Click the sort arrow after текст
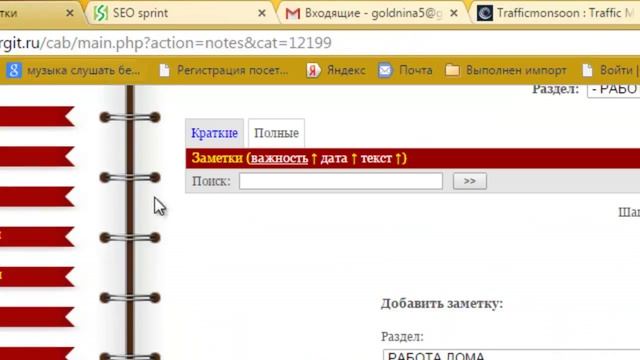Image resolution: width=640 pixels, height=360 pixels. (398, 158)
